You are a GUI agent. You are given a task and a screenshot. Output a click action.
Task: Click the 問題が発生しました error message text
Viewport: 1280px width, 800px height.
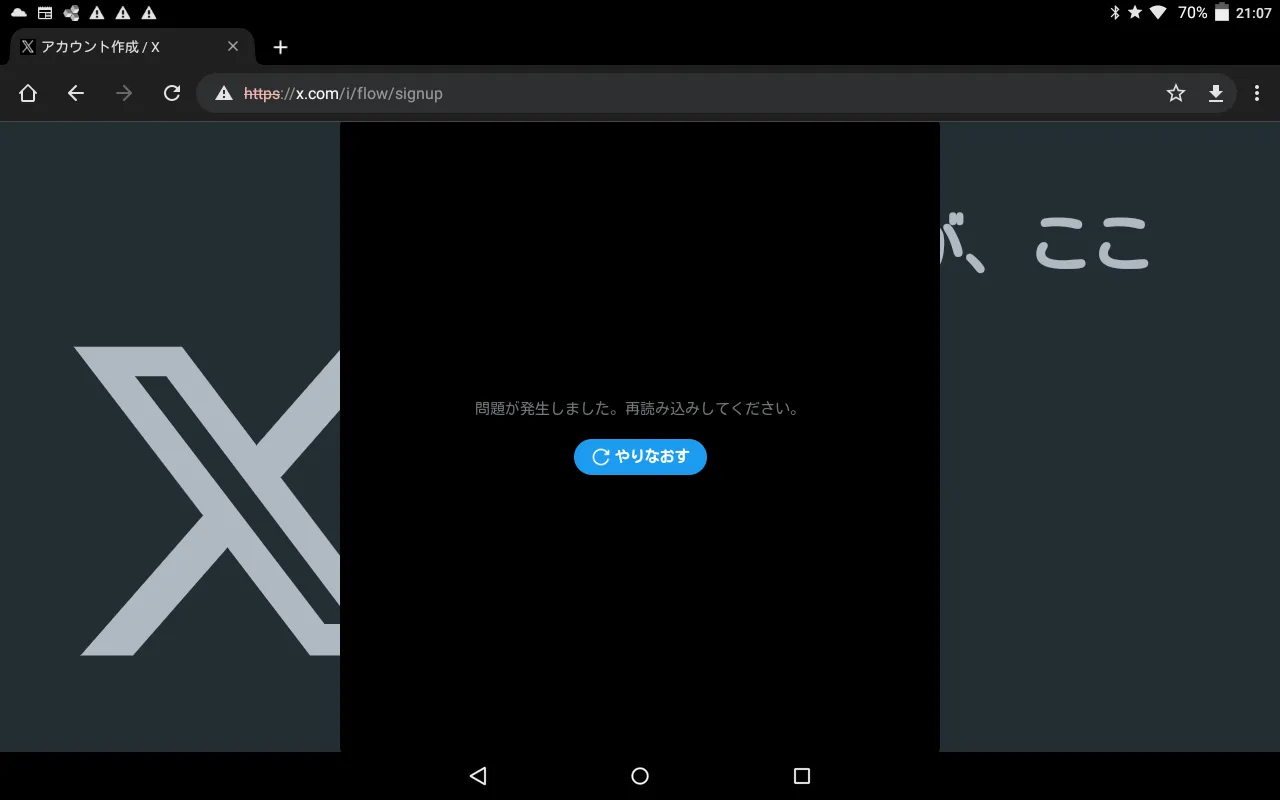click(x=638, y=409)
